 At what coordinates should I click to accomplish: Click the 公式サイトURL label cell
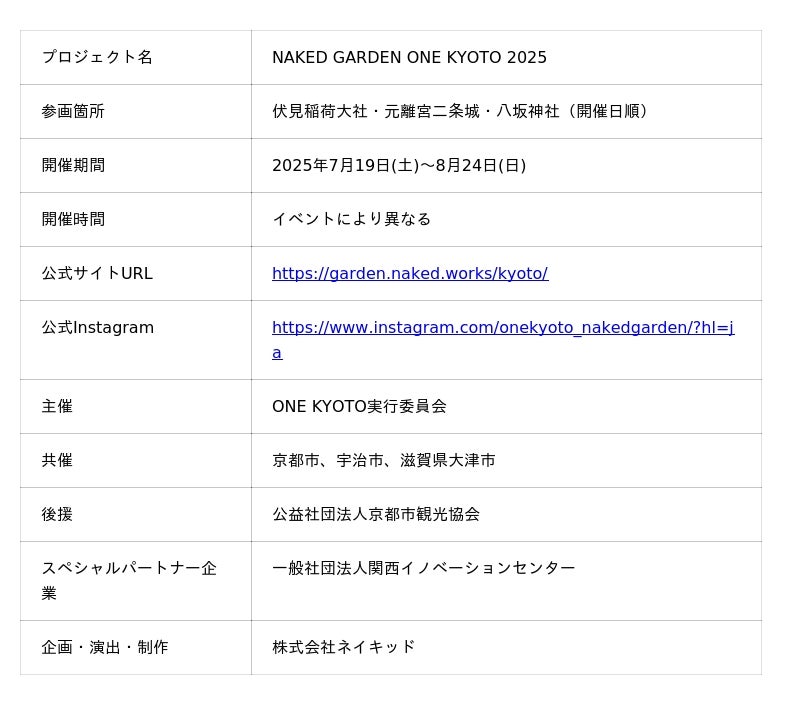pos(97,273)
